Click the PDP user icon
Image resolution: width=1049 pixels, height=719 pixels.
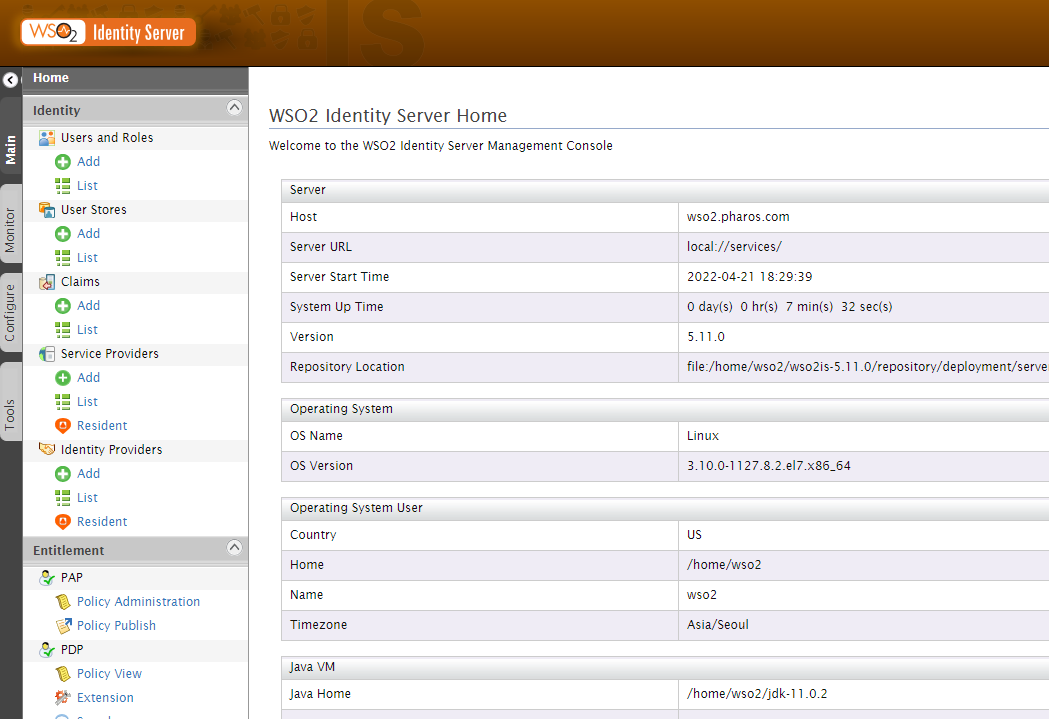point(47,650)
